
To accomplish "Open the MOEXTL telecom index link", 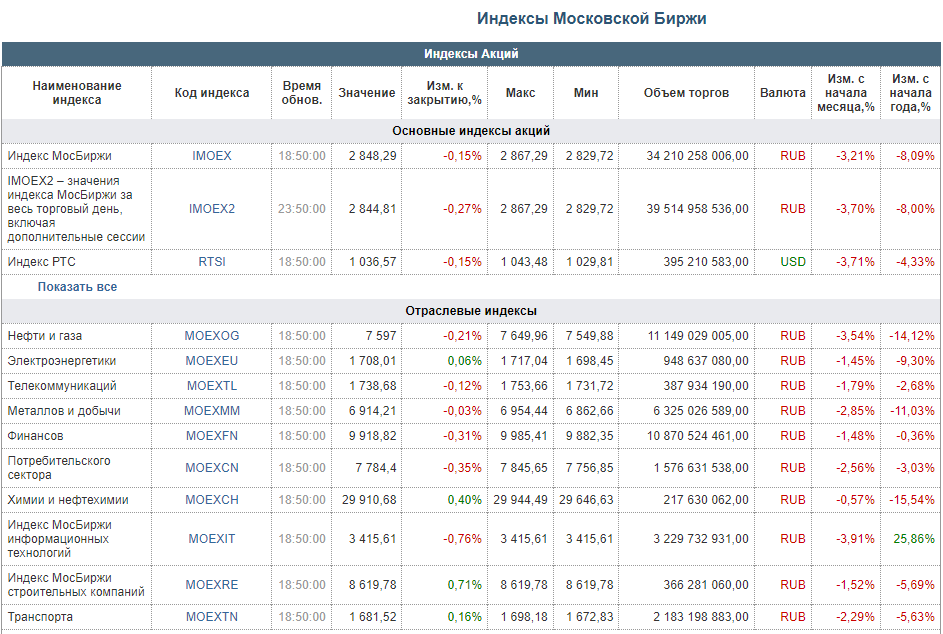I will [x=212, y=386].
